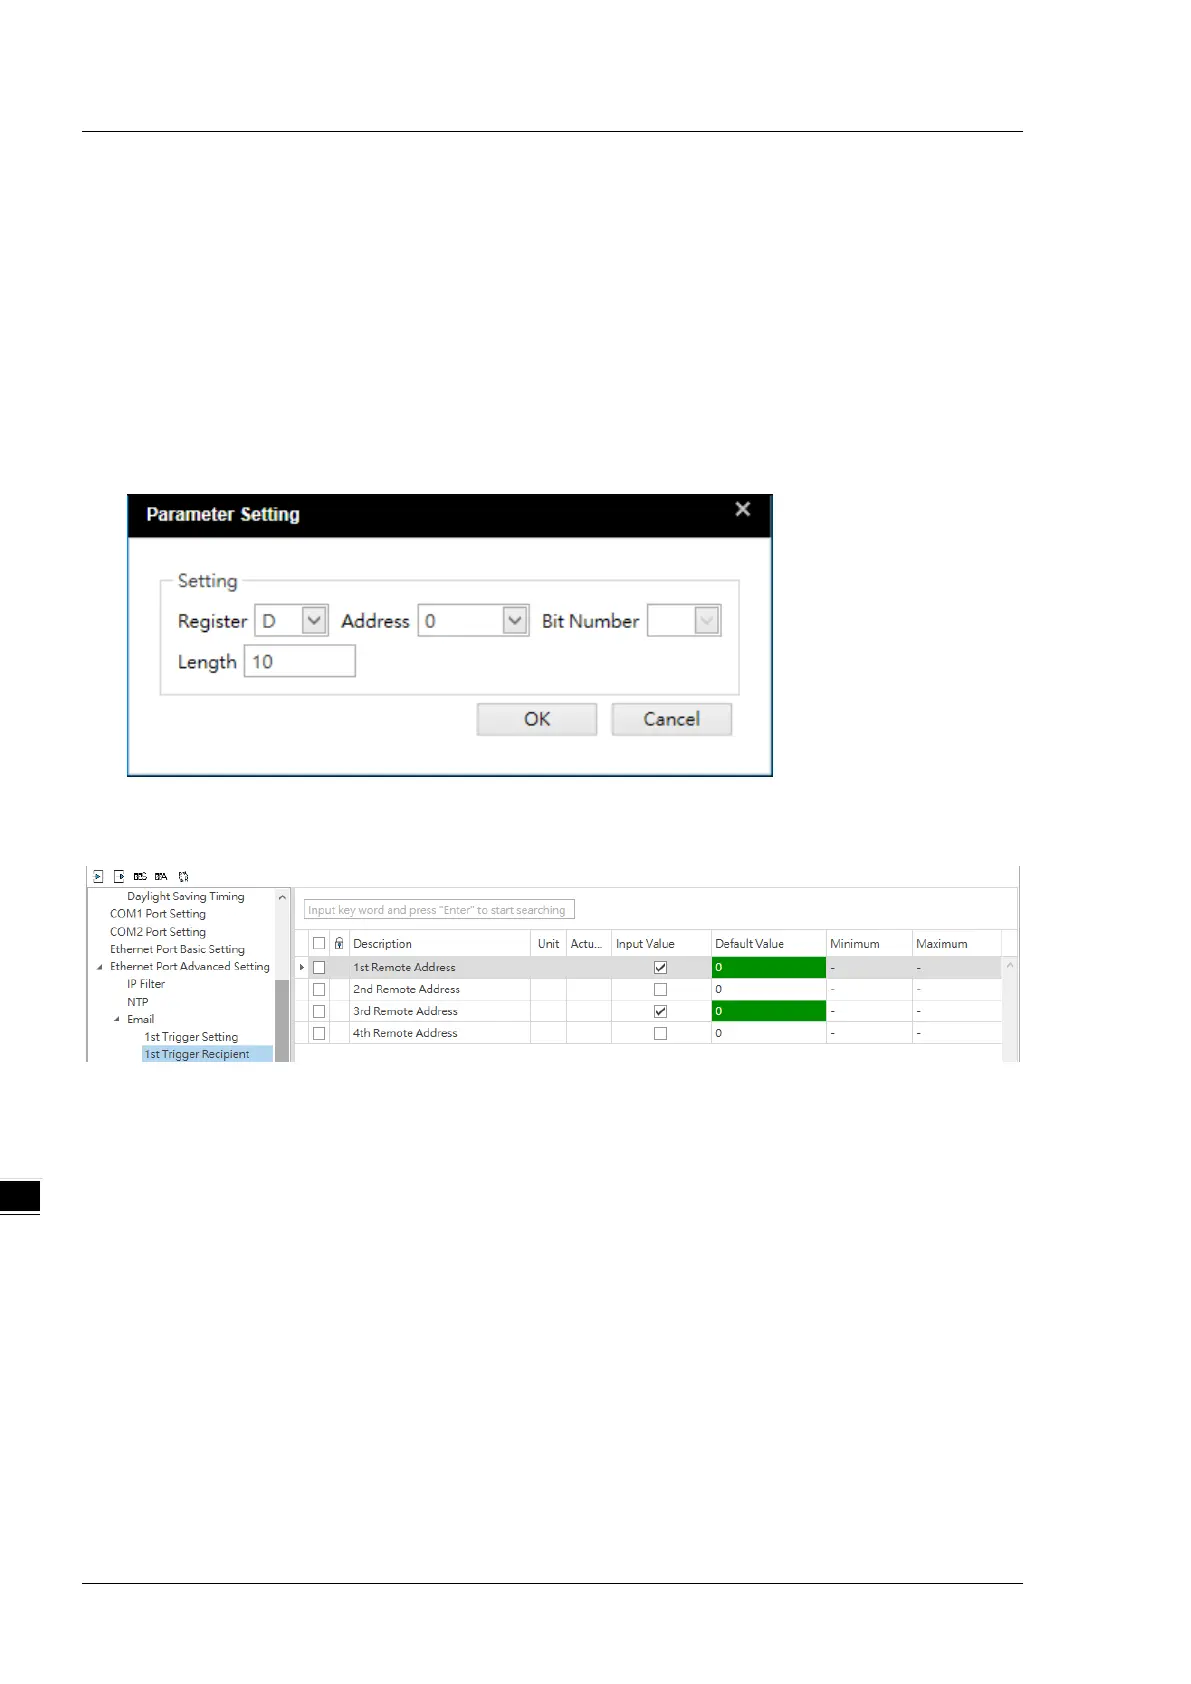Viewport: 1191px width, 1684px height.
Task: Click the fourth toolbar icon labeled A
Action: [161, 876]
